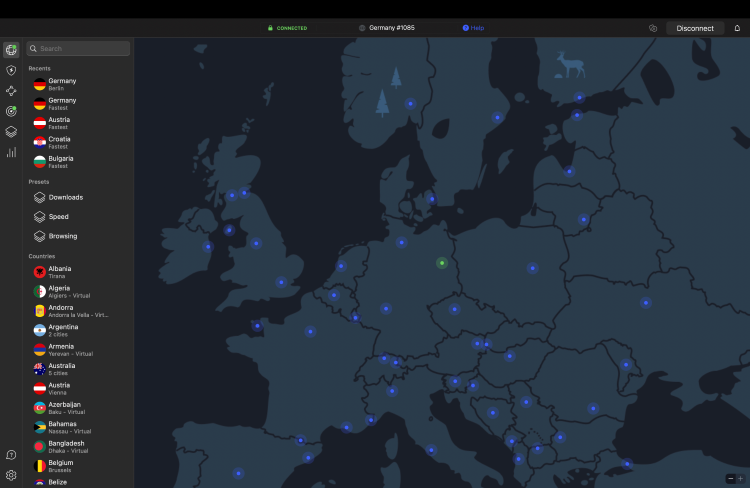This screenshot has width=750, height=488.
Task: Select the Finland server dot on map
Action: point(579,98)
